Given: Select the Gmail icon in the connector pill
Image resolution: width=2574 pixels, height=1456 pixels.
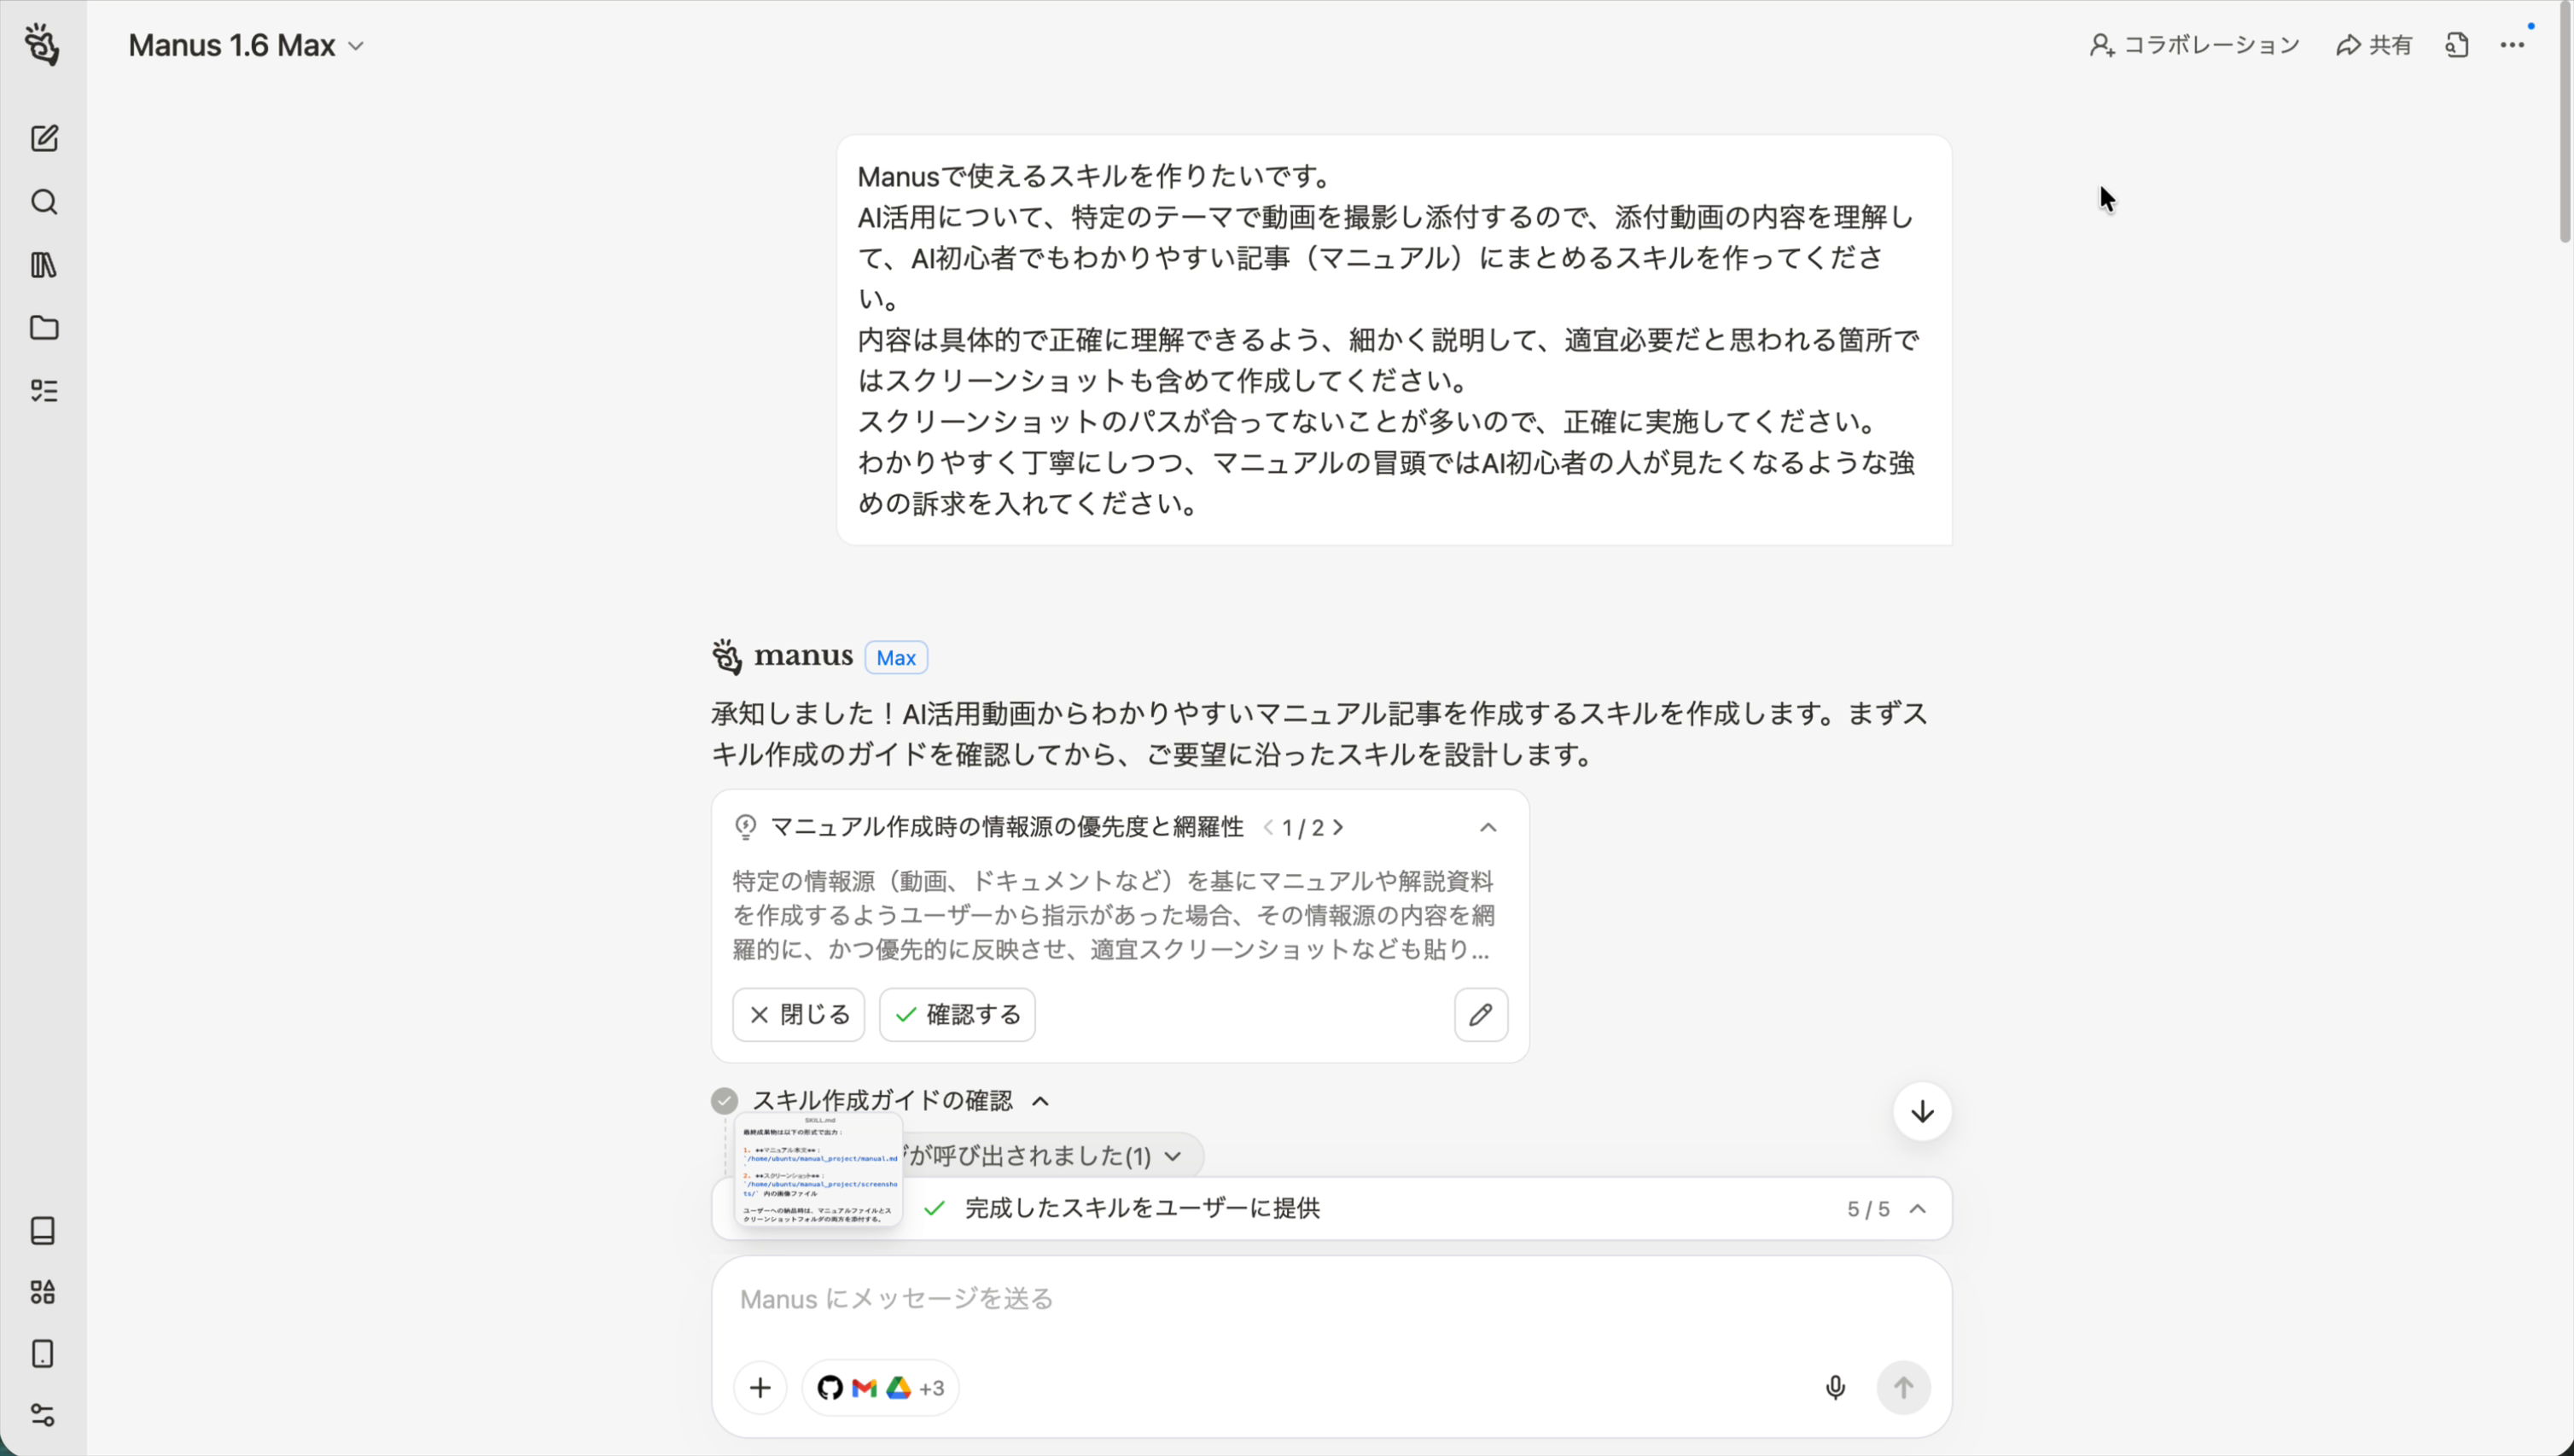Looking at the screenshot, I should [862, 1387].
